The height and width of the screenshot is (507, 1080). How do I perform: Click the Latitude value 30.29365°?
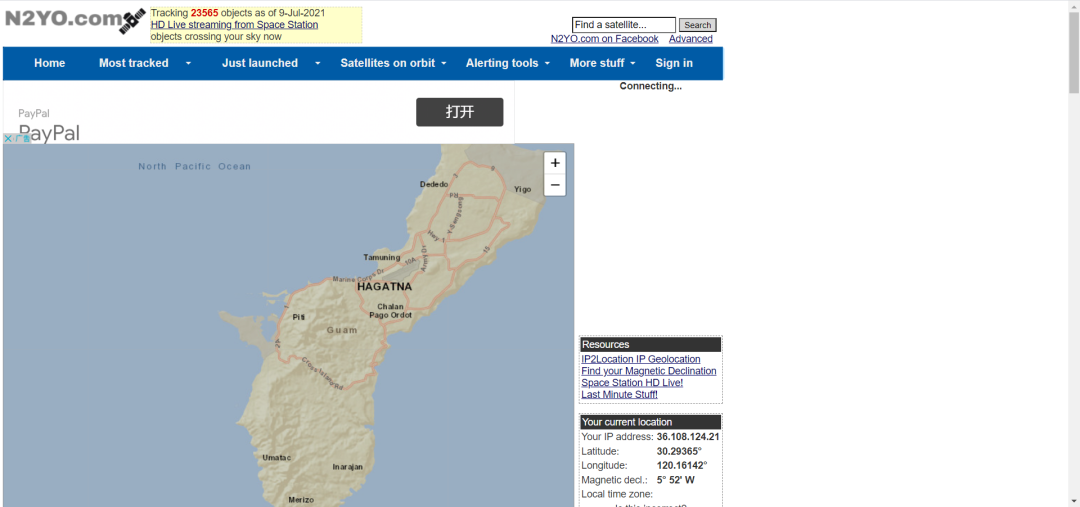coord(679,451)
